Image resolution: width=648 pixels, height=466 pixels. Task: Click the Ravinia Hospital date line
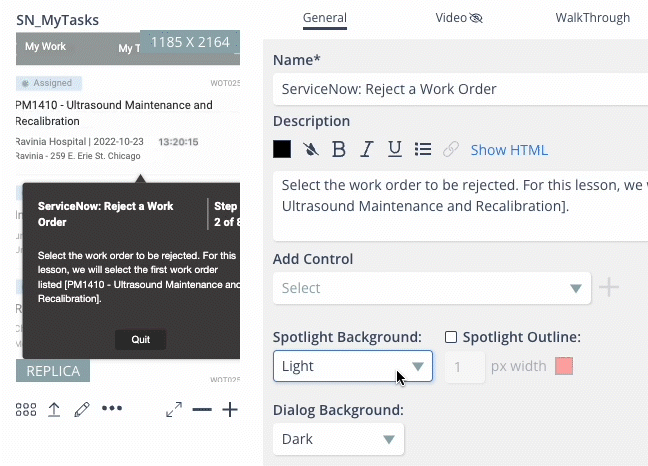(x=79, y=142)
